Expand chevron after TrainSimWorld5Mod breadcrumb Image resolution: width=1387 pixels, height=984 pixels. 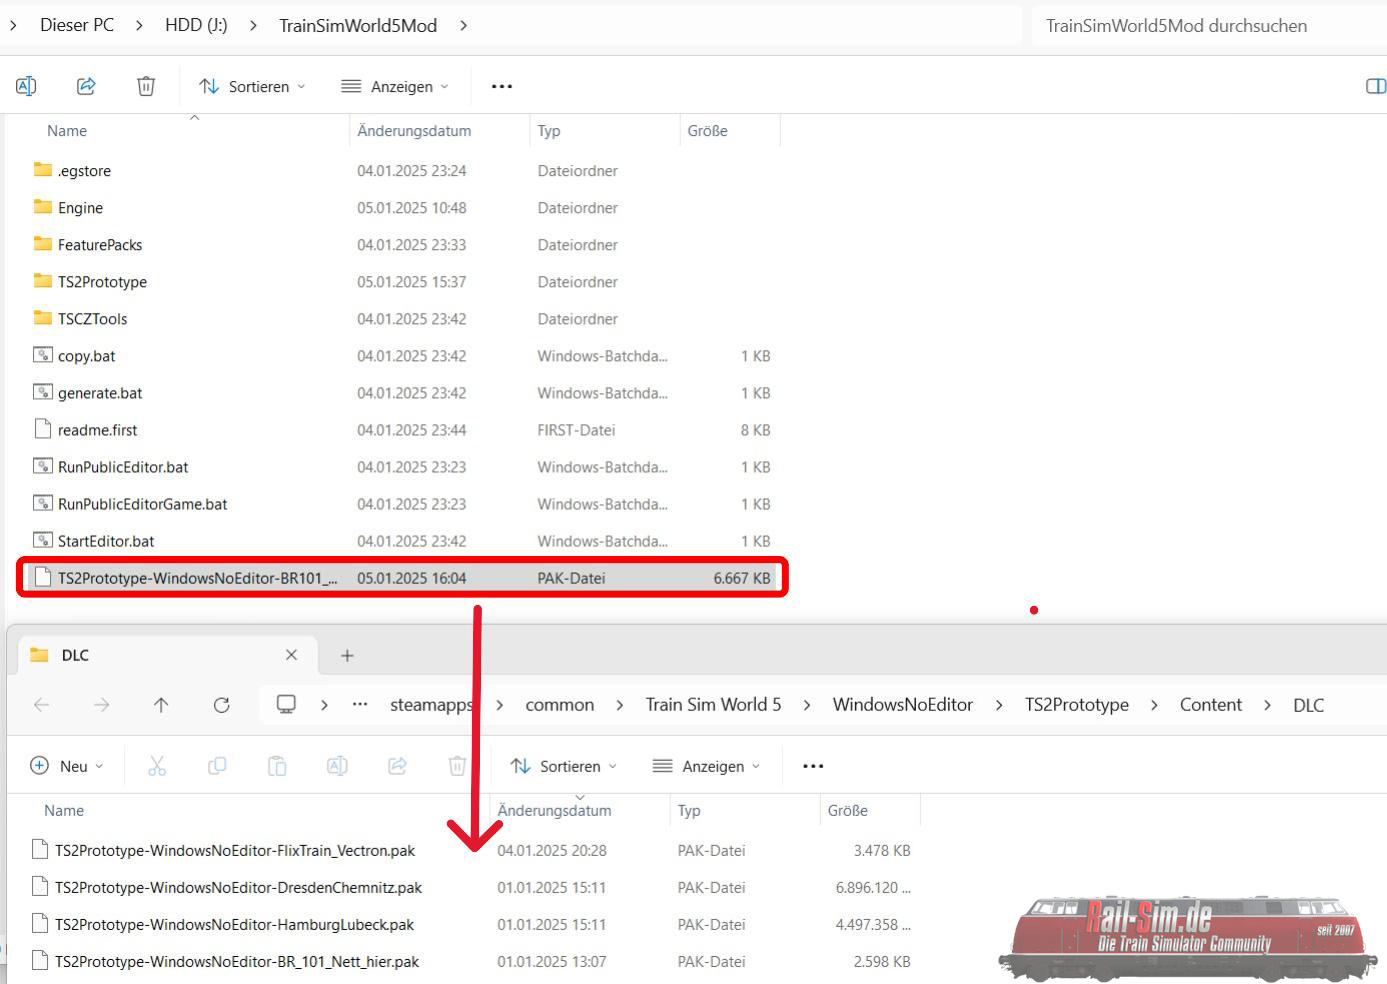[464, 25]
